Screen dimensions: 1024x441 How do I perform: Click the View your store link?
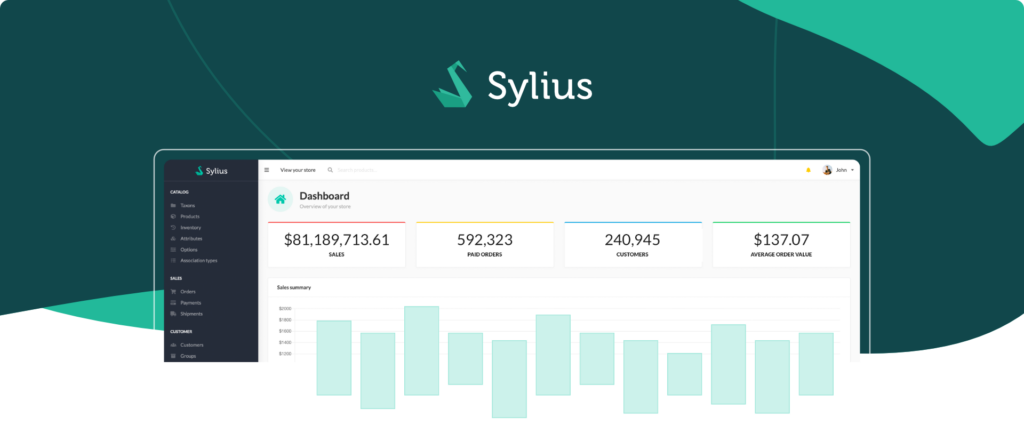(297, 170)
